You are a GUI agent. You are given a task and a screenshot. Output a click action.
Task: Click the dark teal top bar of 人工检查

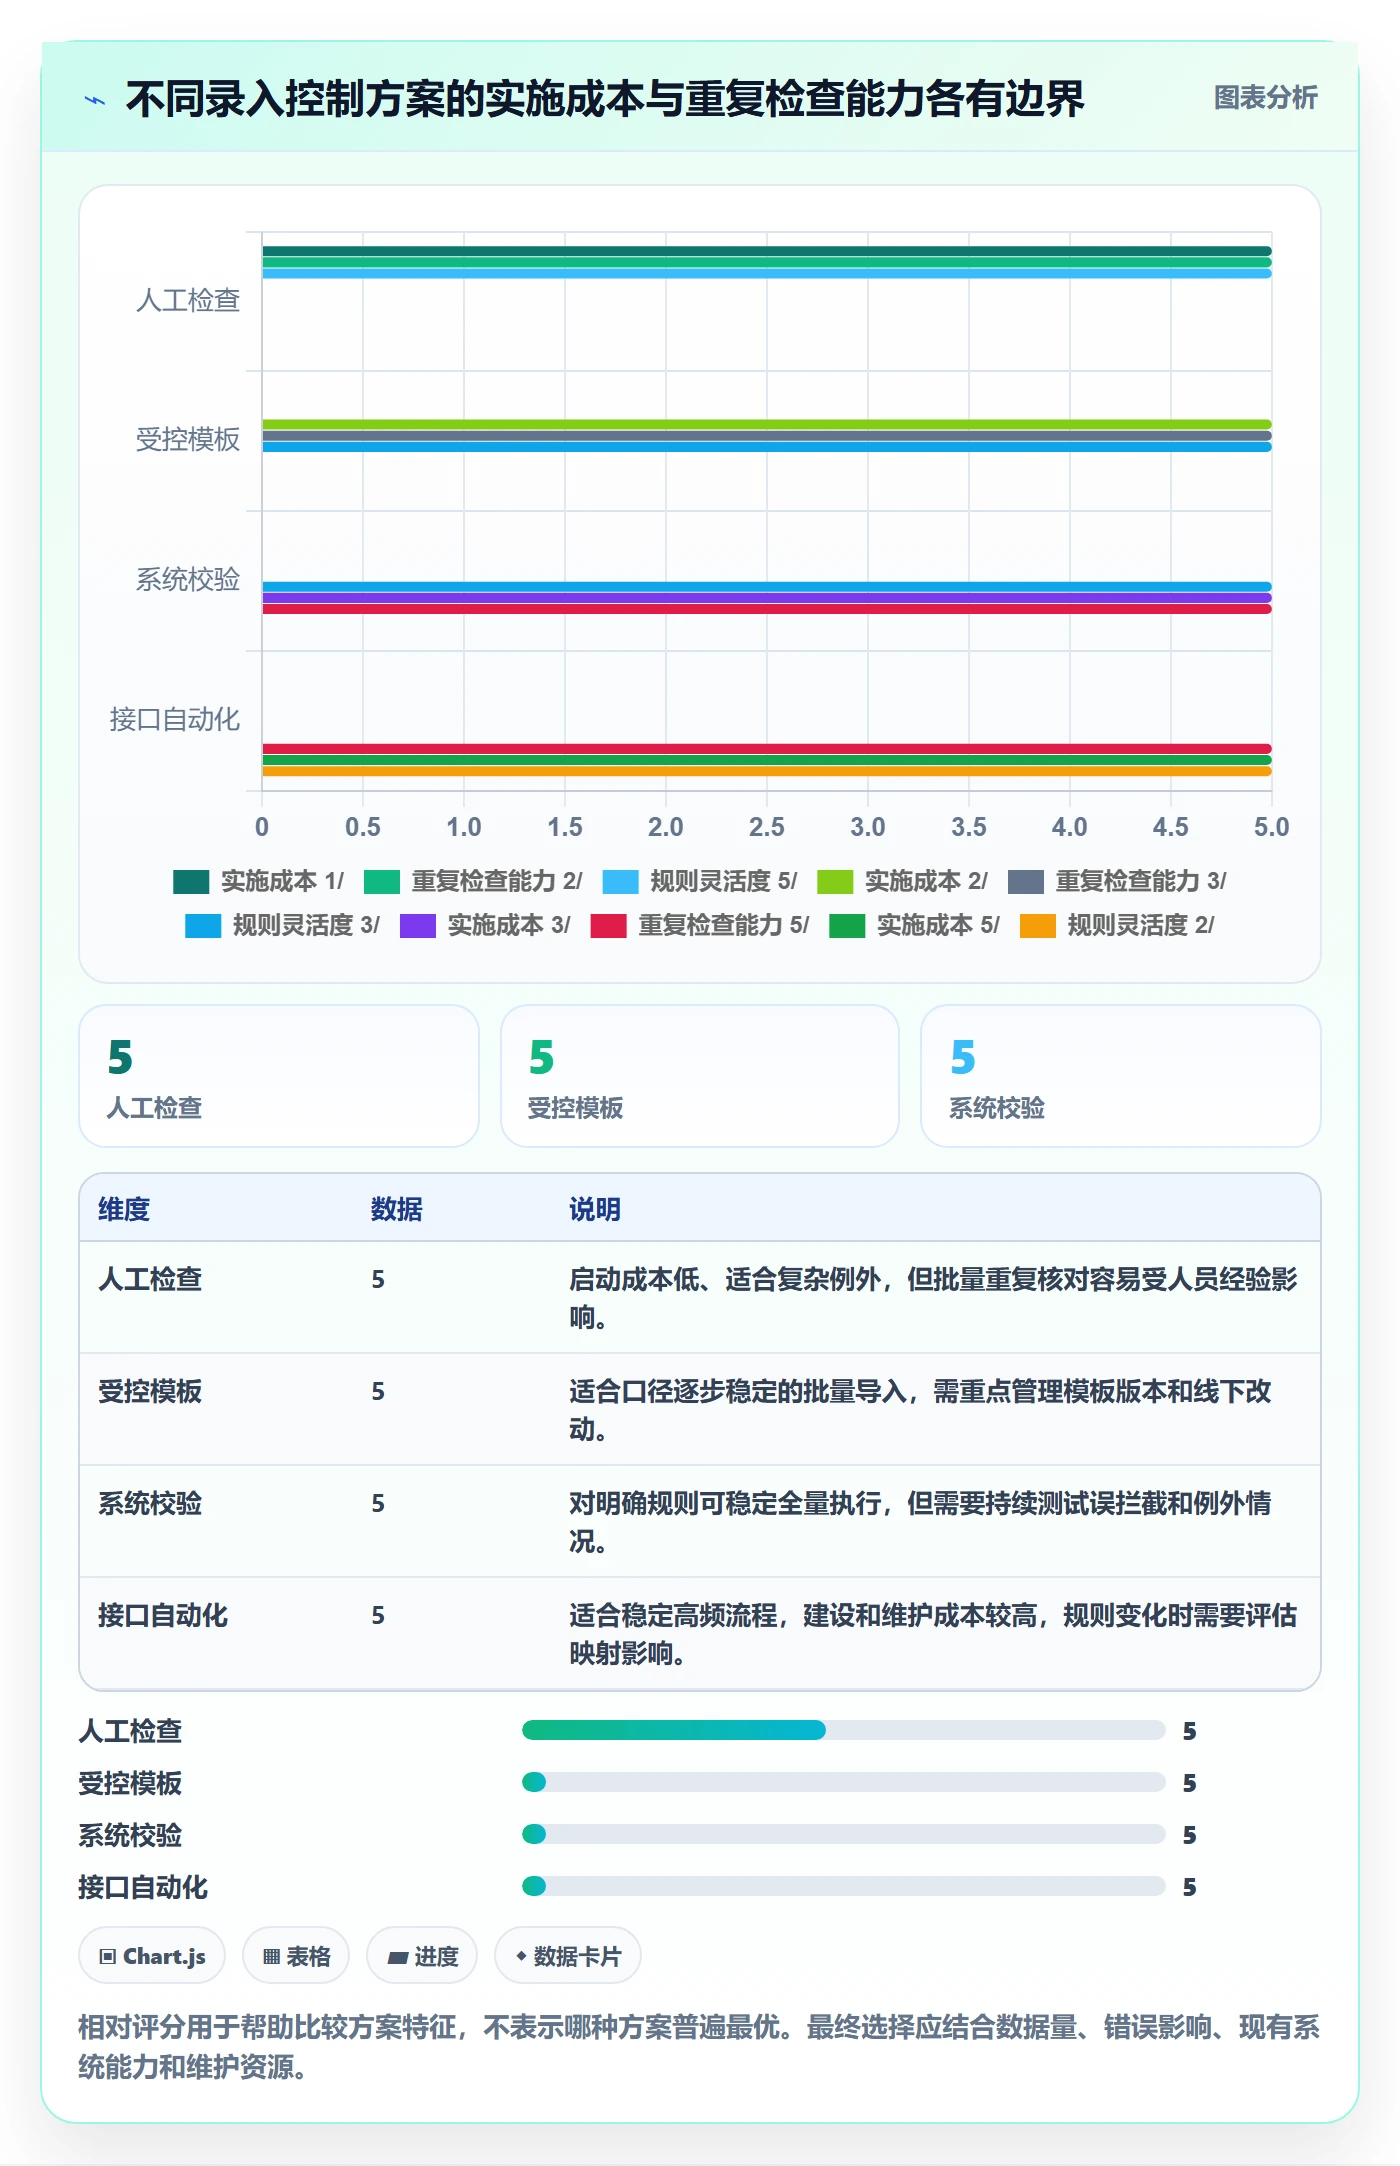tap(767, 252)
